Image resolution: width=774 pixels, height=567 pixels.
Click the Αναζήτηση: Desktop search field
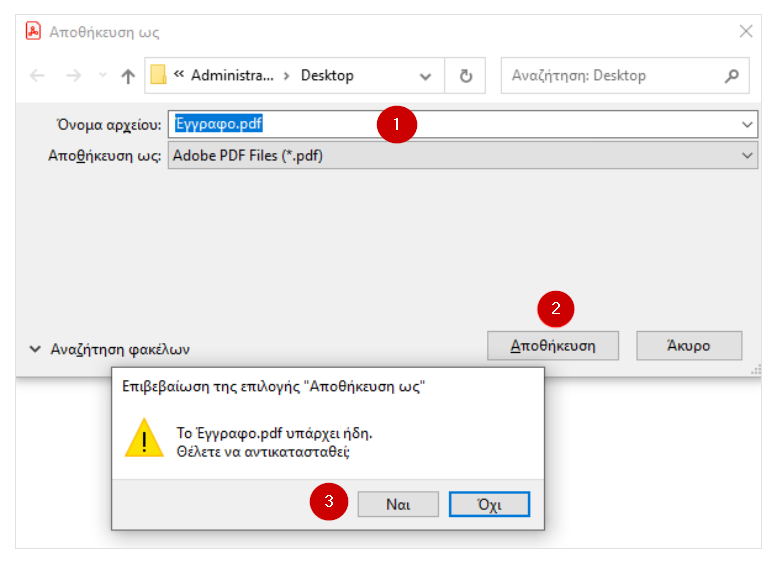coord(610,76)
